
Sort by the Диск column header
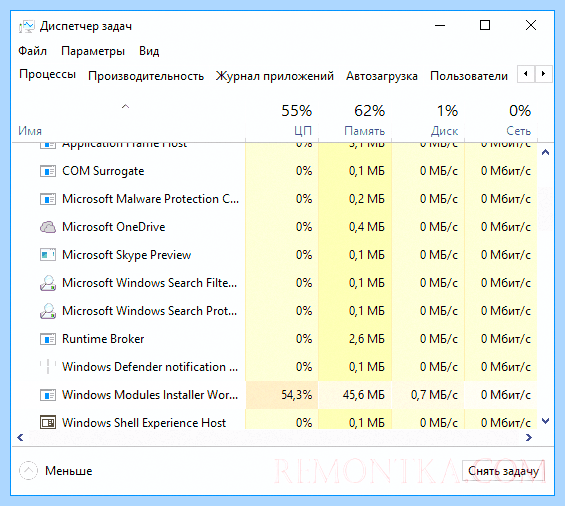click(x=444, y=131)
